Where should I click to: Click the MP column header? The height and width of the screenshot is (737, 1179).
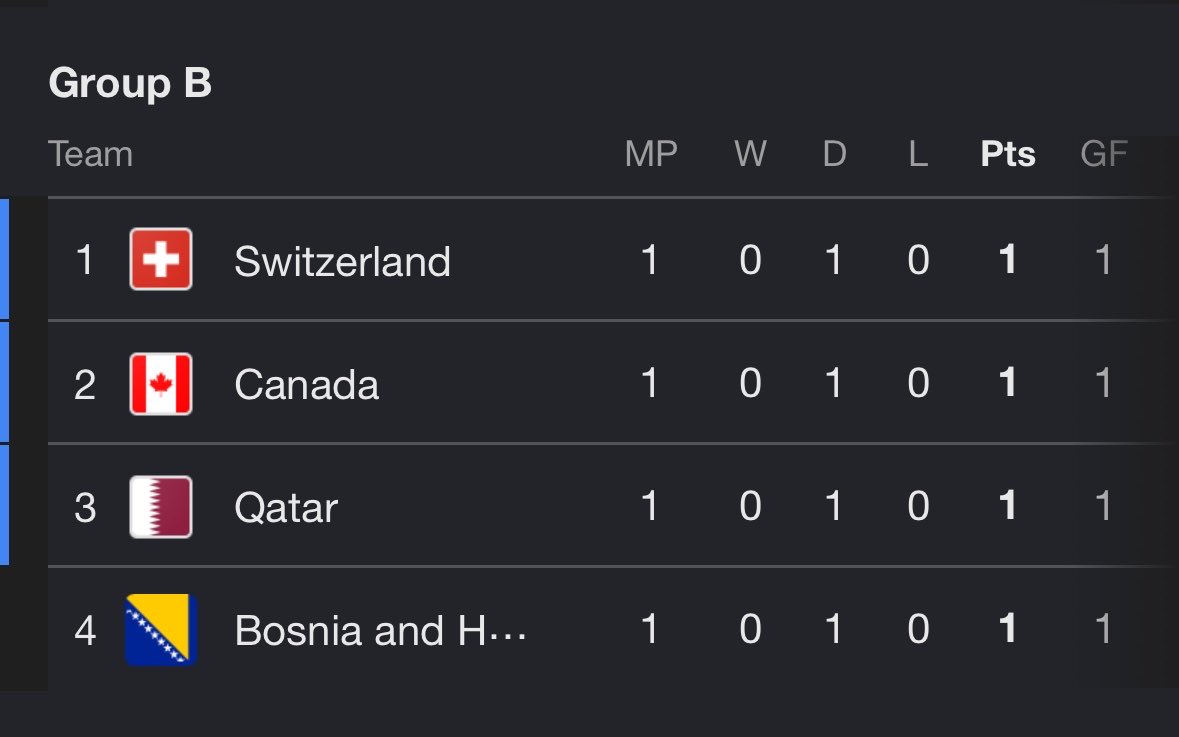(651, 154)
